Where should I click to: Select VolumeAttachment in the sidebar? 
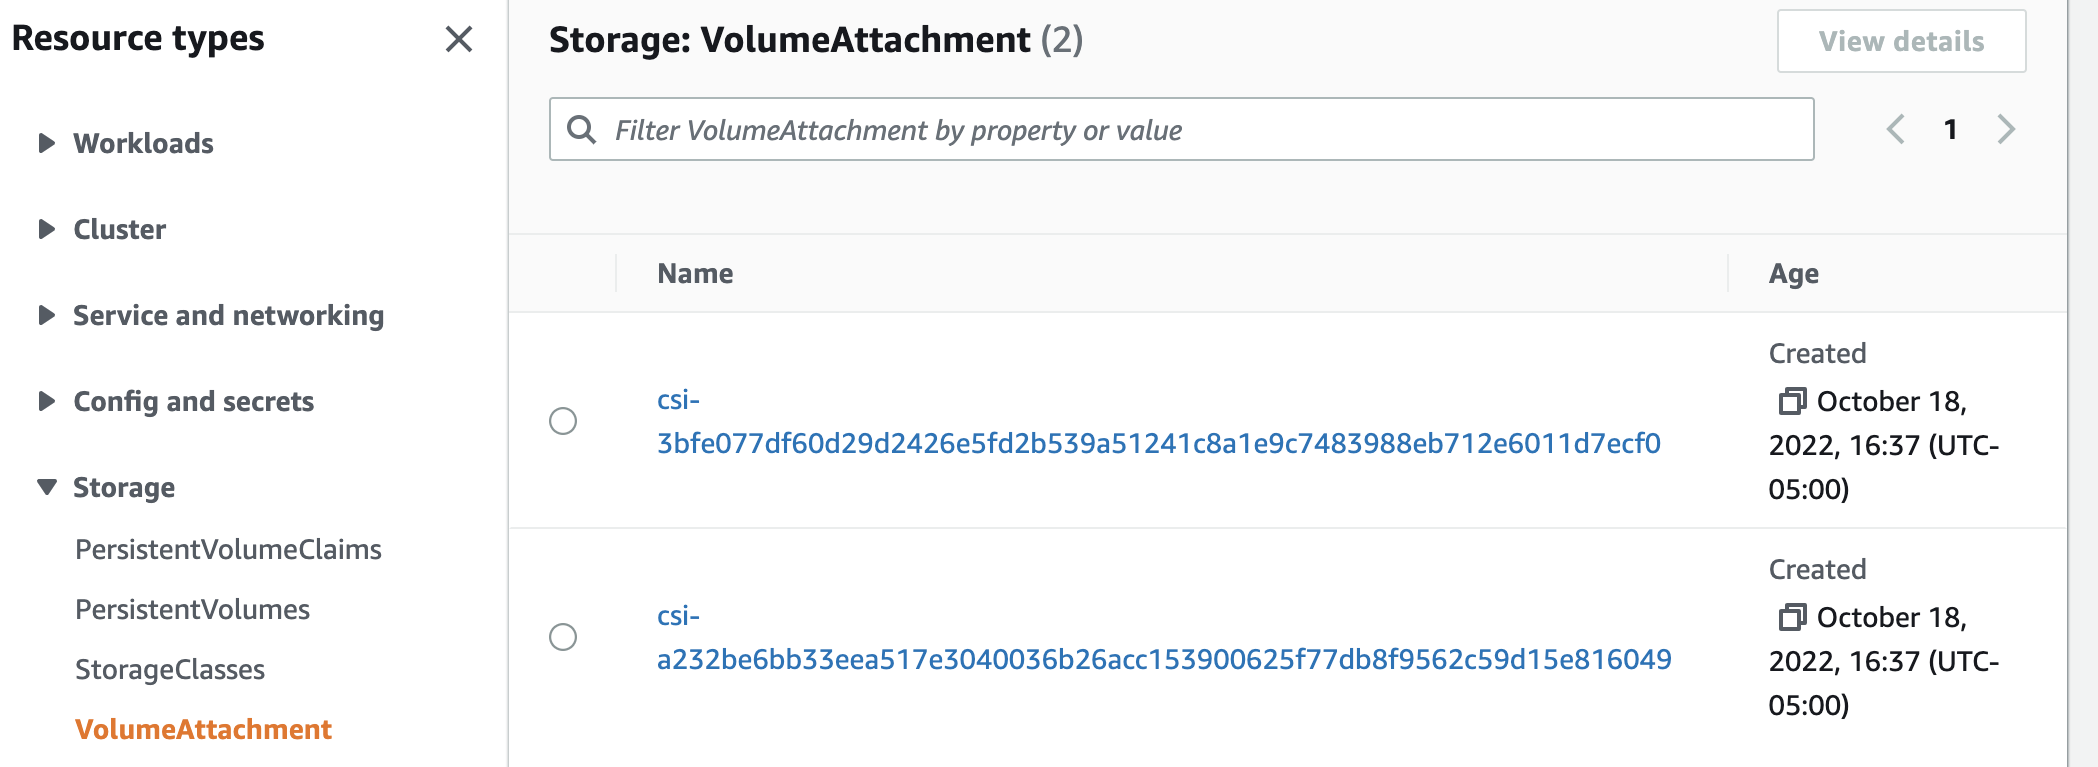(203, 729)
